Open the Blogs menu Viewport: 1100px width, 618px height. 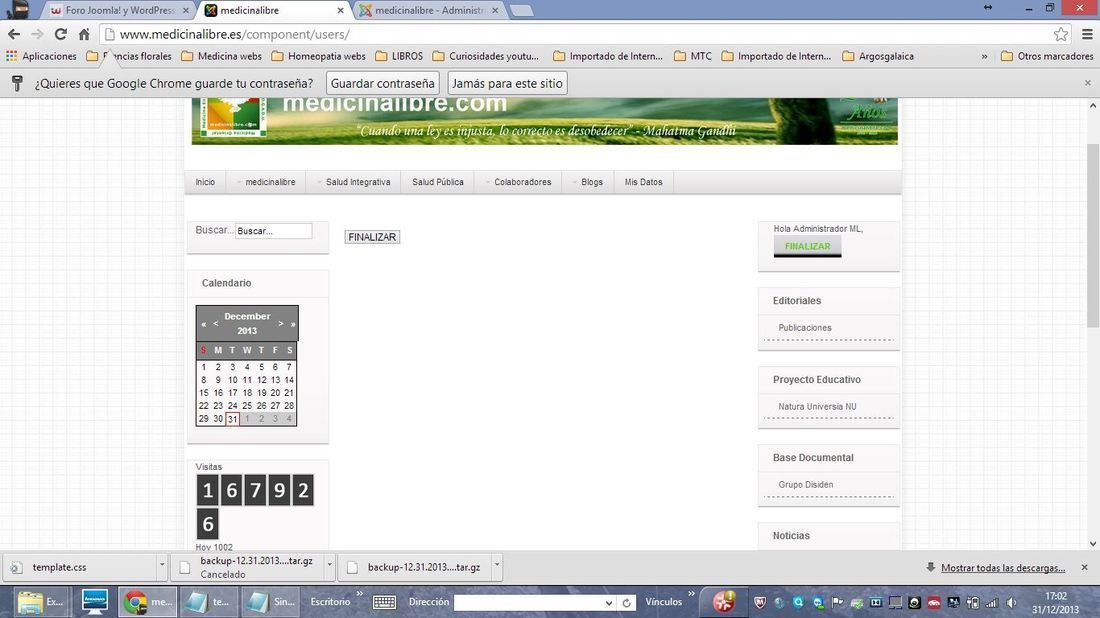587,182
